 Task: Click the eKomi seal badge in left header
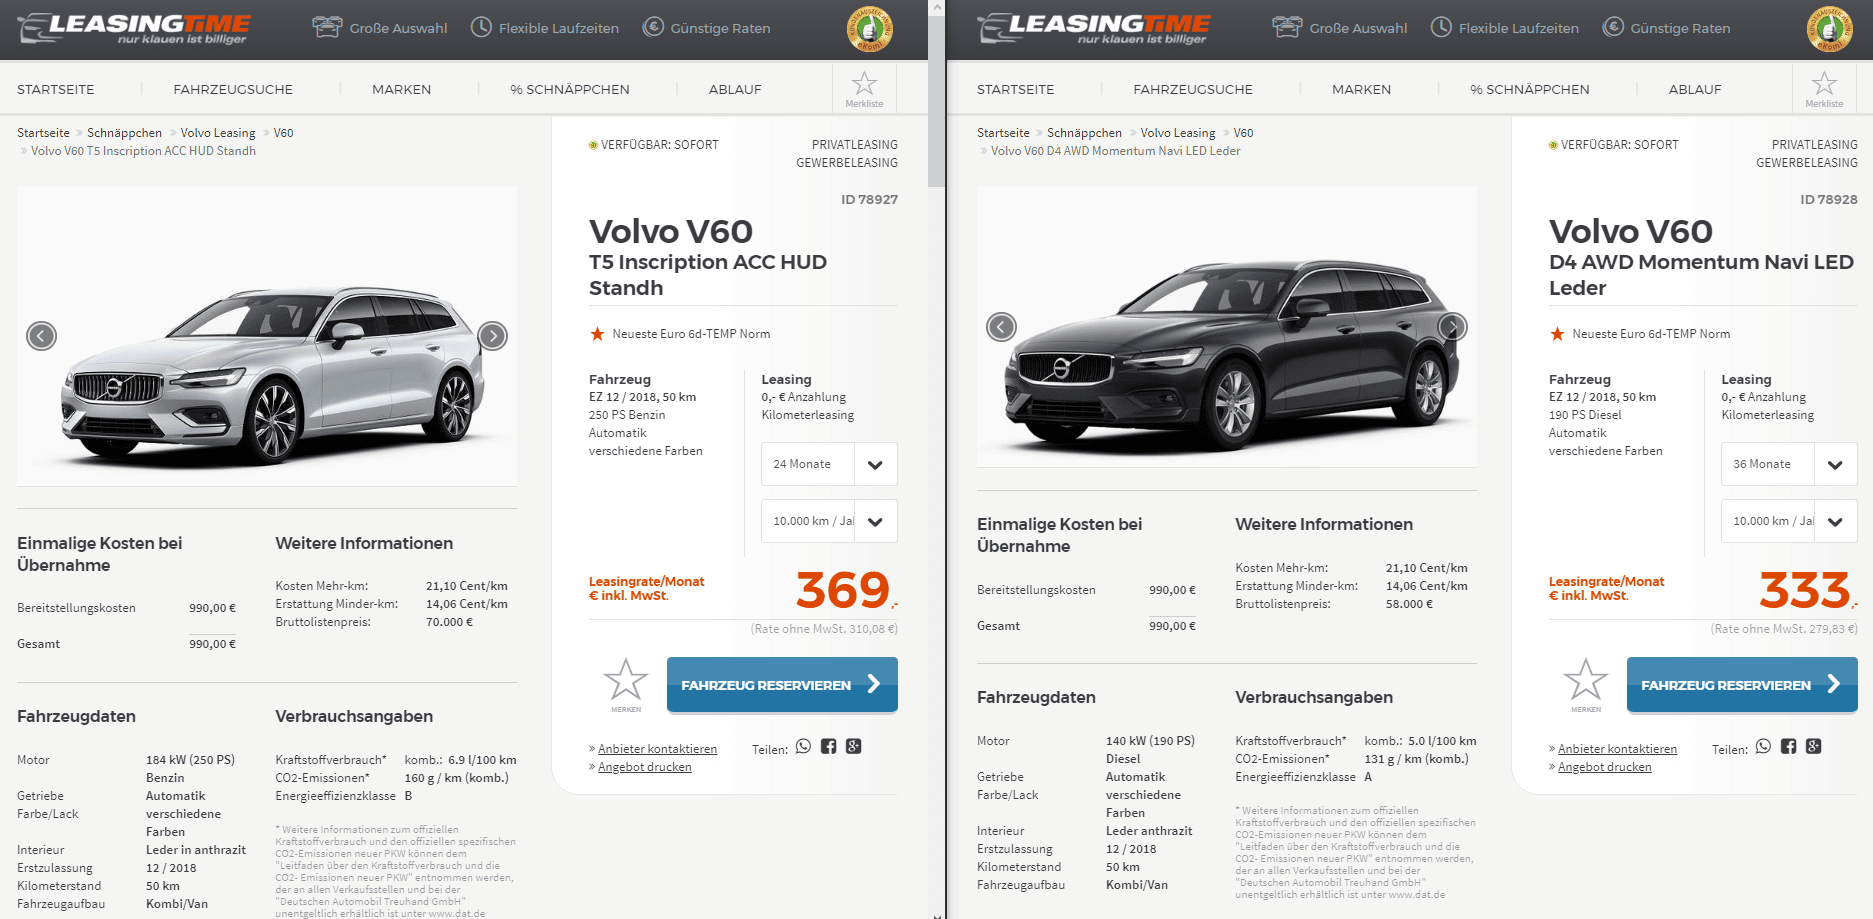[x=870, y=29]
